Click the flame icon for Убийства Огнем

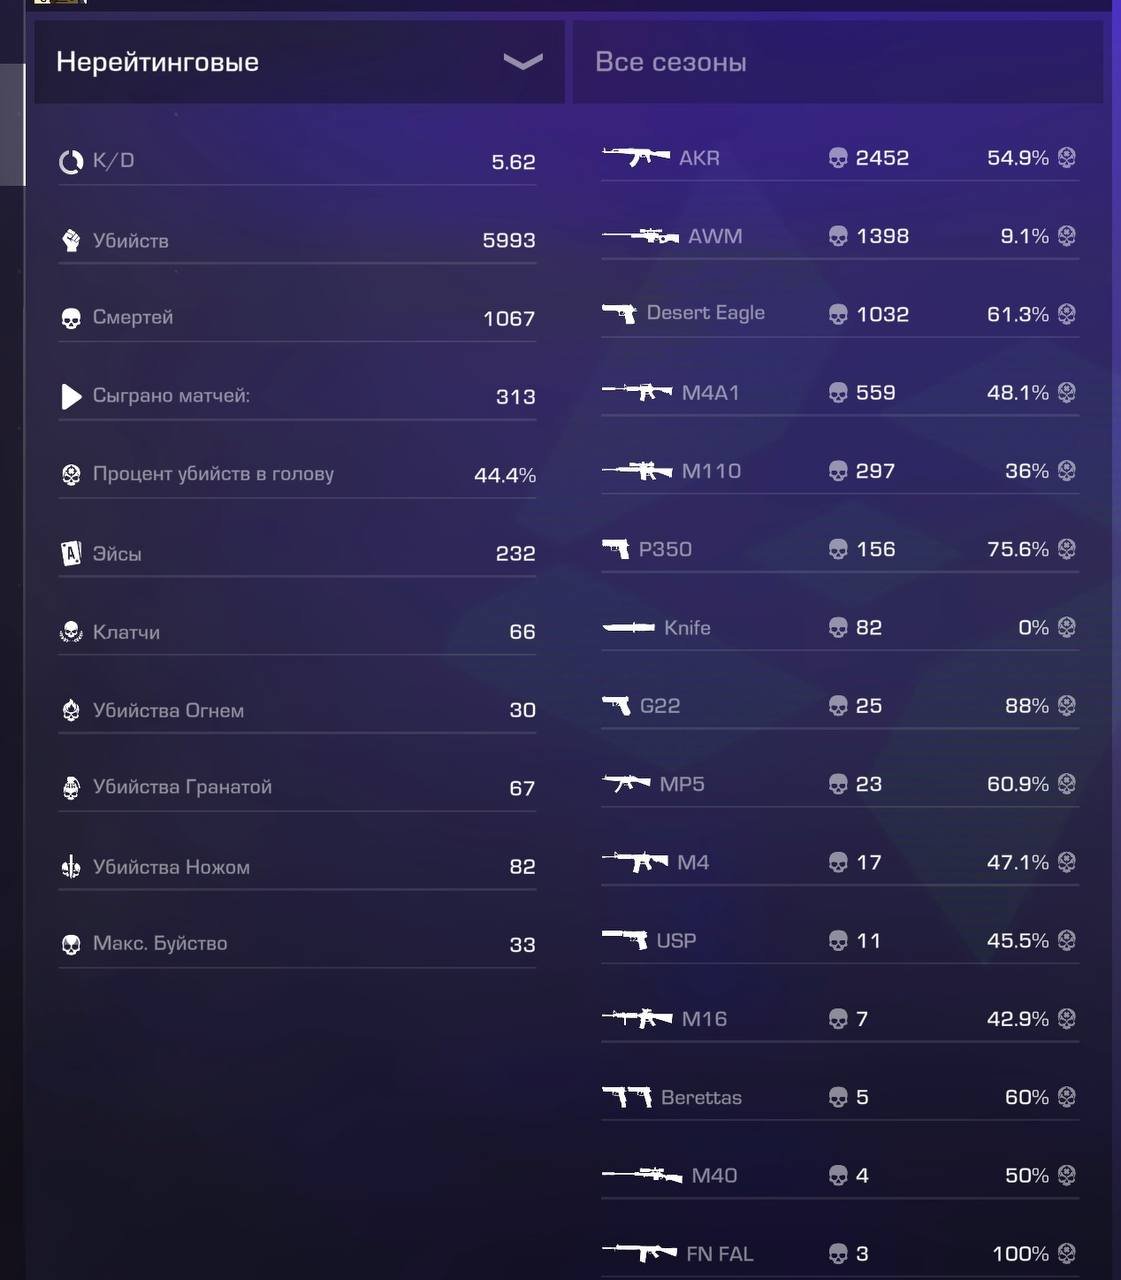click(x=71, y=710)
